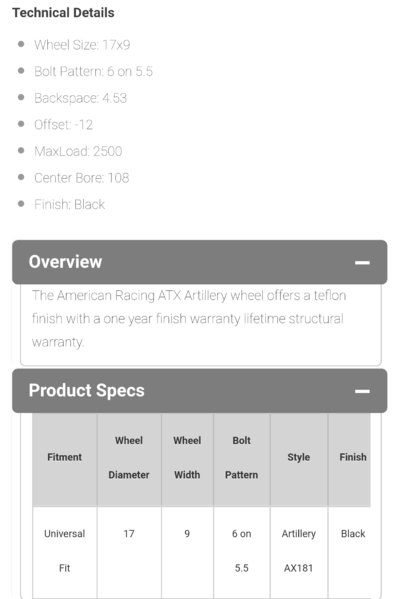Click the Wheel Size: 17x9 list item
This screenshot has width=394, height=599.
82,45
